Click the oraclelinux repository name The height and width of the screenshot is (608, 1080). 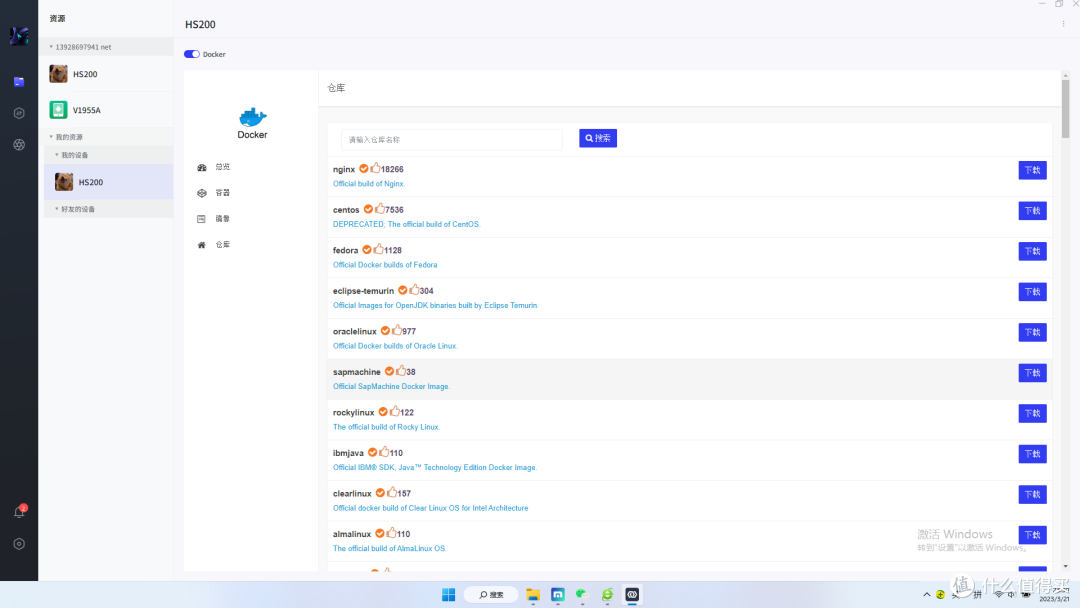tap(355, 331)
